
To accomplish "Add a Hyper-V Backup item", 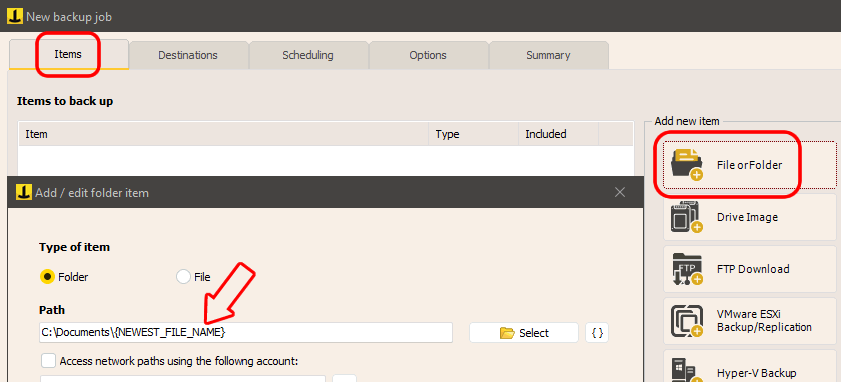I will 749,366.
